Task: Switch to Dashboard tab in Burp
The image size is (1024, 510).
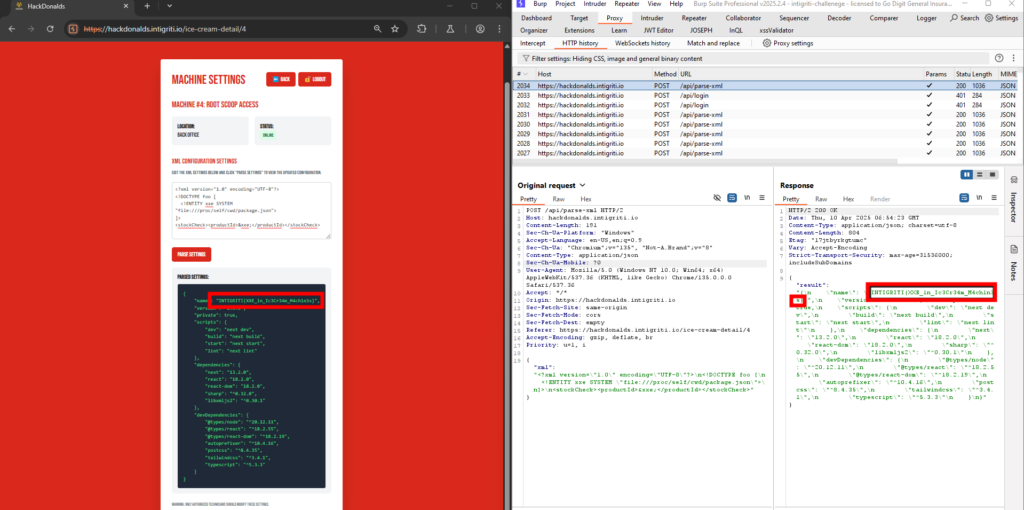Action: tap(536, 18)
